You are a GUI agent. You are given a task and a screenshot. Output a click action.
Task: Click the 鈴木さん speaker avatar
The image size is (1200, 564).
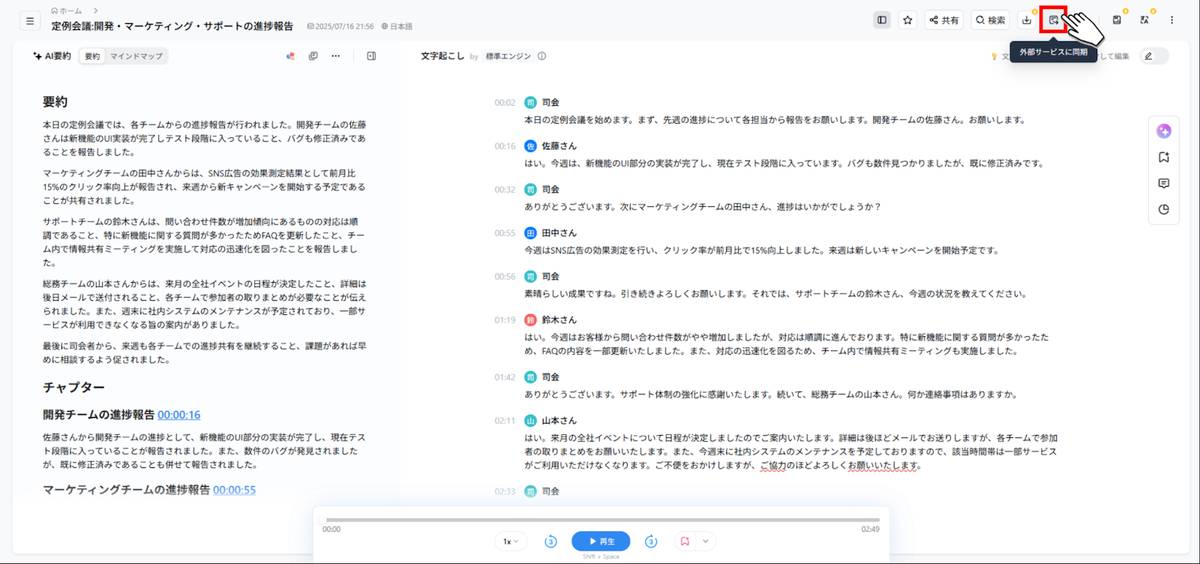(530, 320)
